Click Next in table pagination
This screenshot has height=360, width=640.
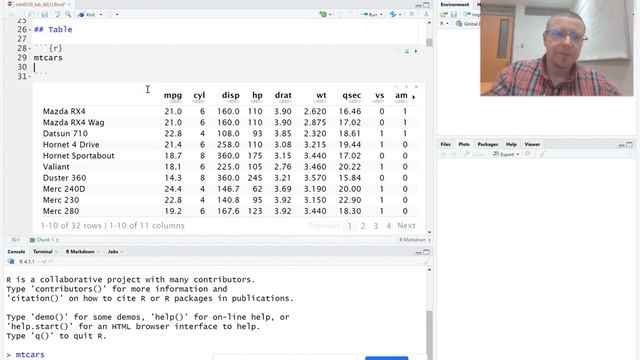point(406,226)
